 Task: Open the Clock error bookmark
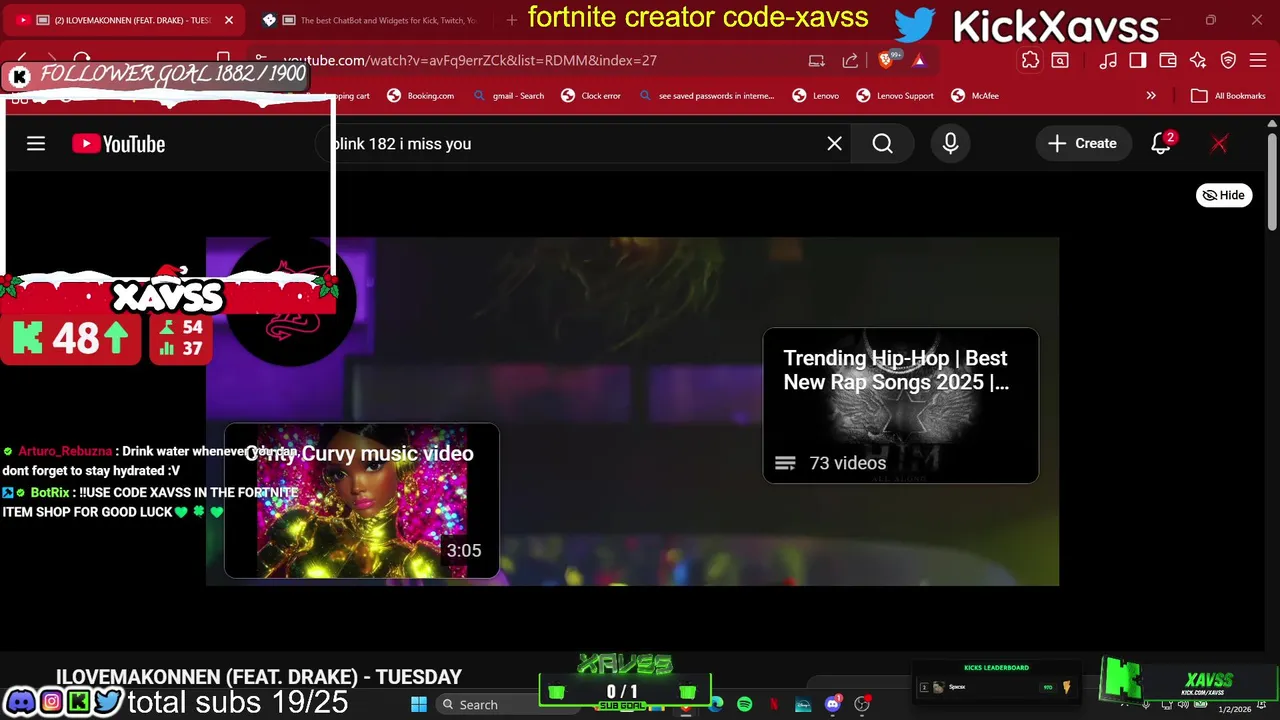(x=591, y=96)
